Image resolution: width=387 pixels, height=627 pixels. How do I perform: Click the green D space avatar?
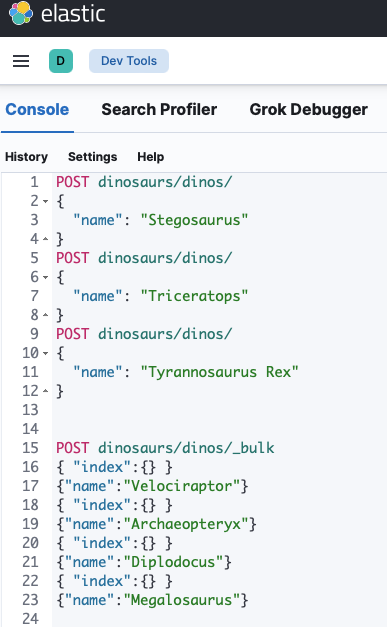click(x=61, y=61)
